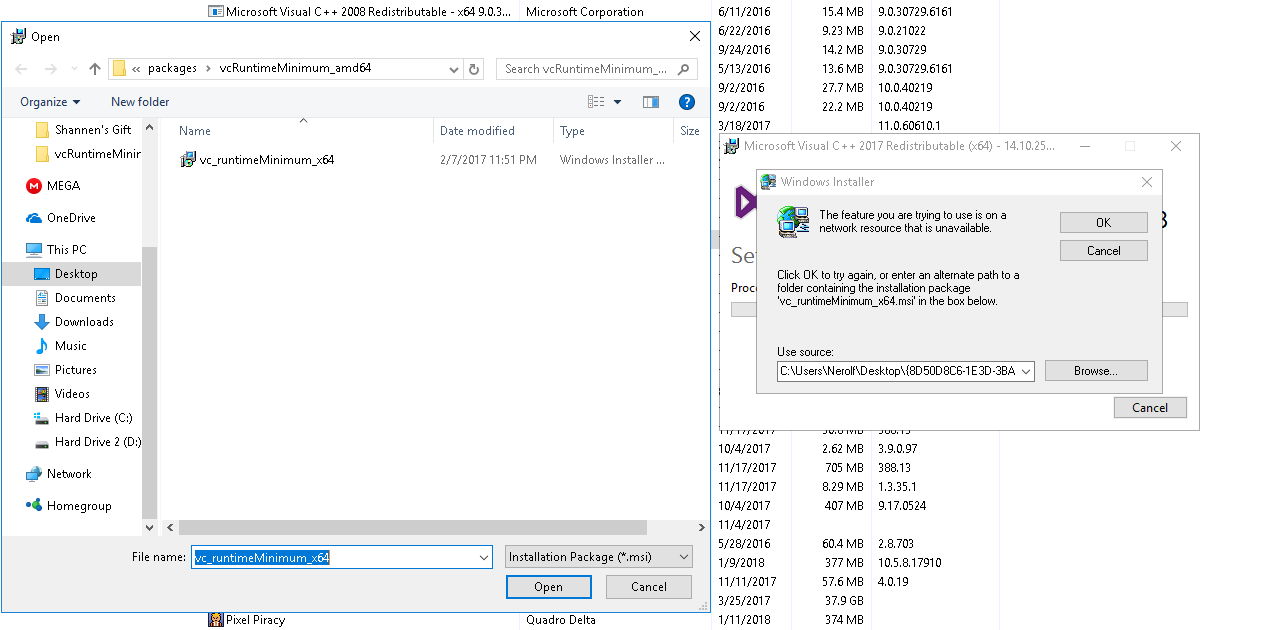Click the Use source path field

pyautogui.click(x=898, y=372)
